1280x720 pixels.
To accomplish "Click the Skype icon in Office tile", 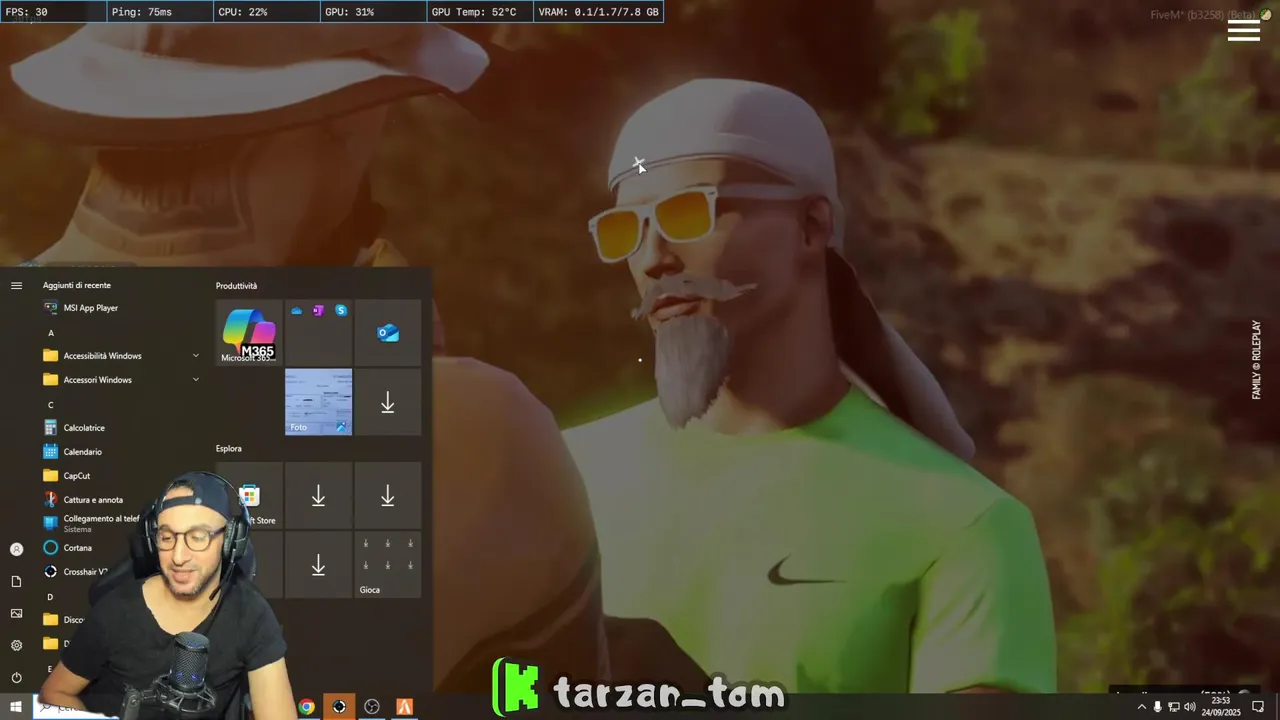I will [341, 311].
